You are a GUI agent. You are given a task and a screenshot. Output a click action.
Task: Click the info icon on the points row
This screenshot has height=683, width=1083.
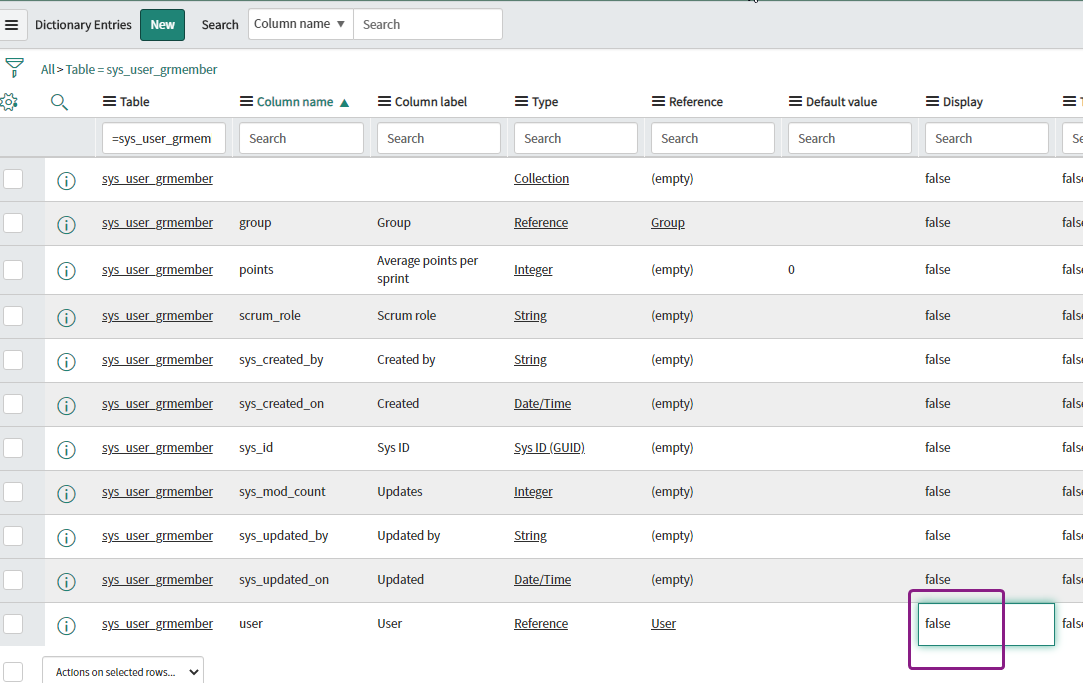click(66, 269)
